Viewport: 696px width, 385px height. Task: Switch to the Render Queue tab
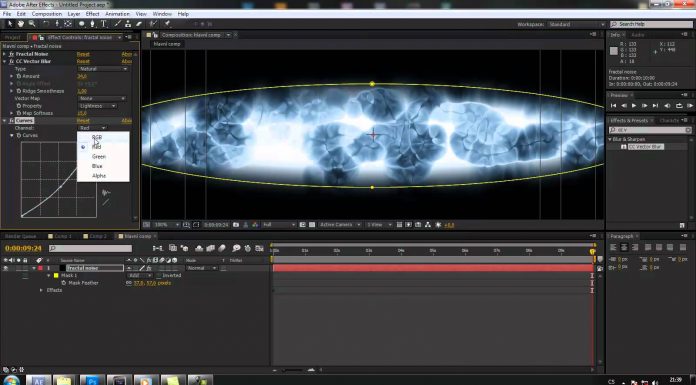click(21, 236)
